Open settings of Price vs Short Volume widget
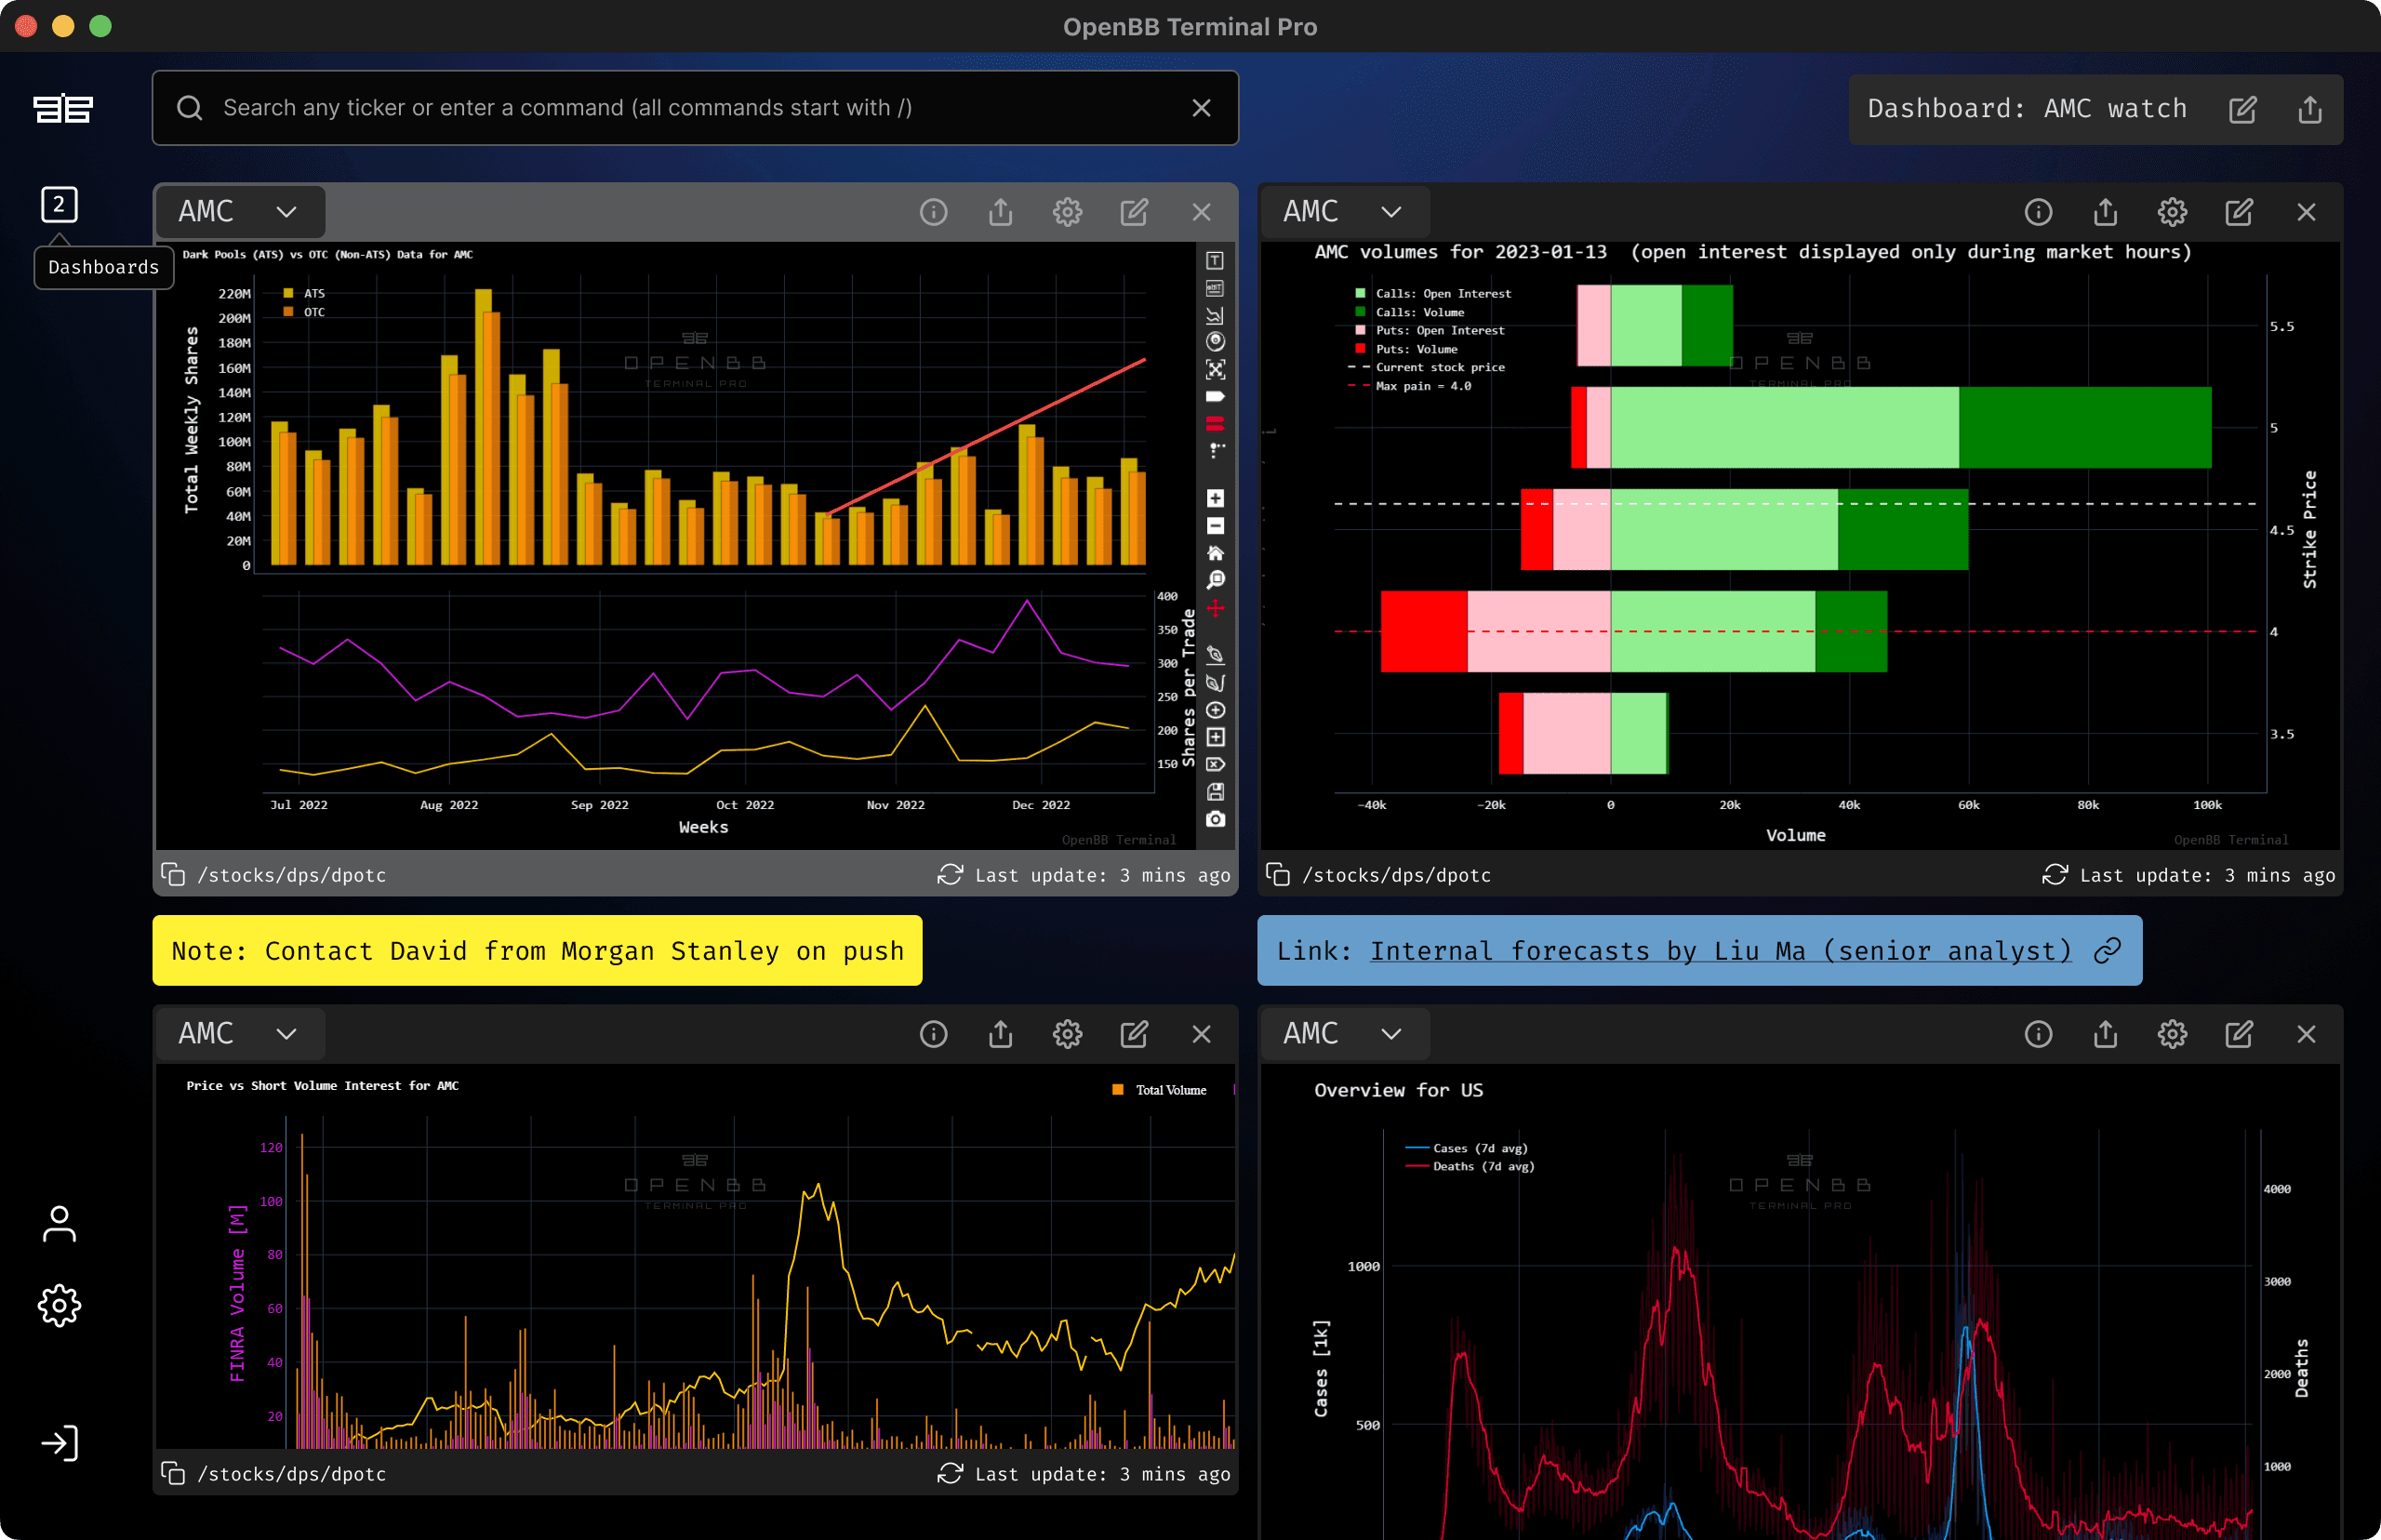 click(1067, 1034)
